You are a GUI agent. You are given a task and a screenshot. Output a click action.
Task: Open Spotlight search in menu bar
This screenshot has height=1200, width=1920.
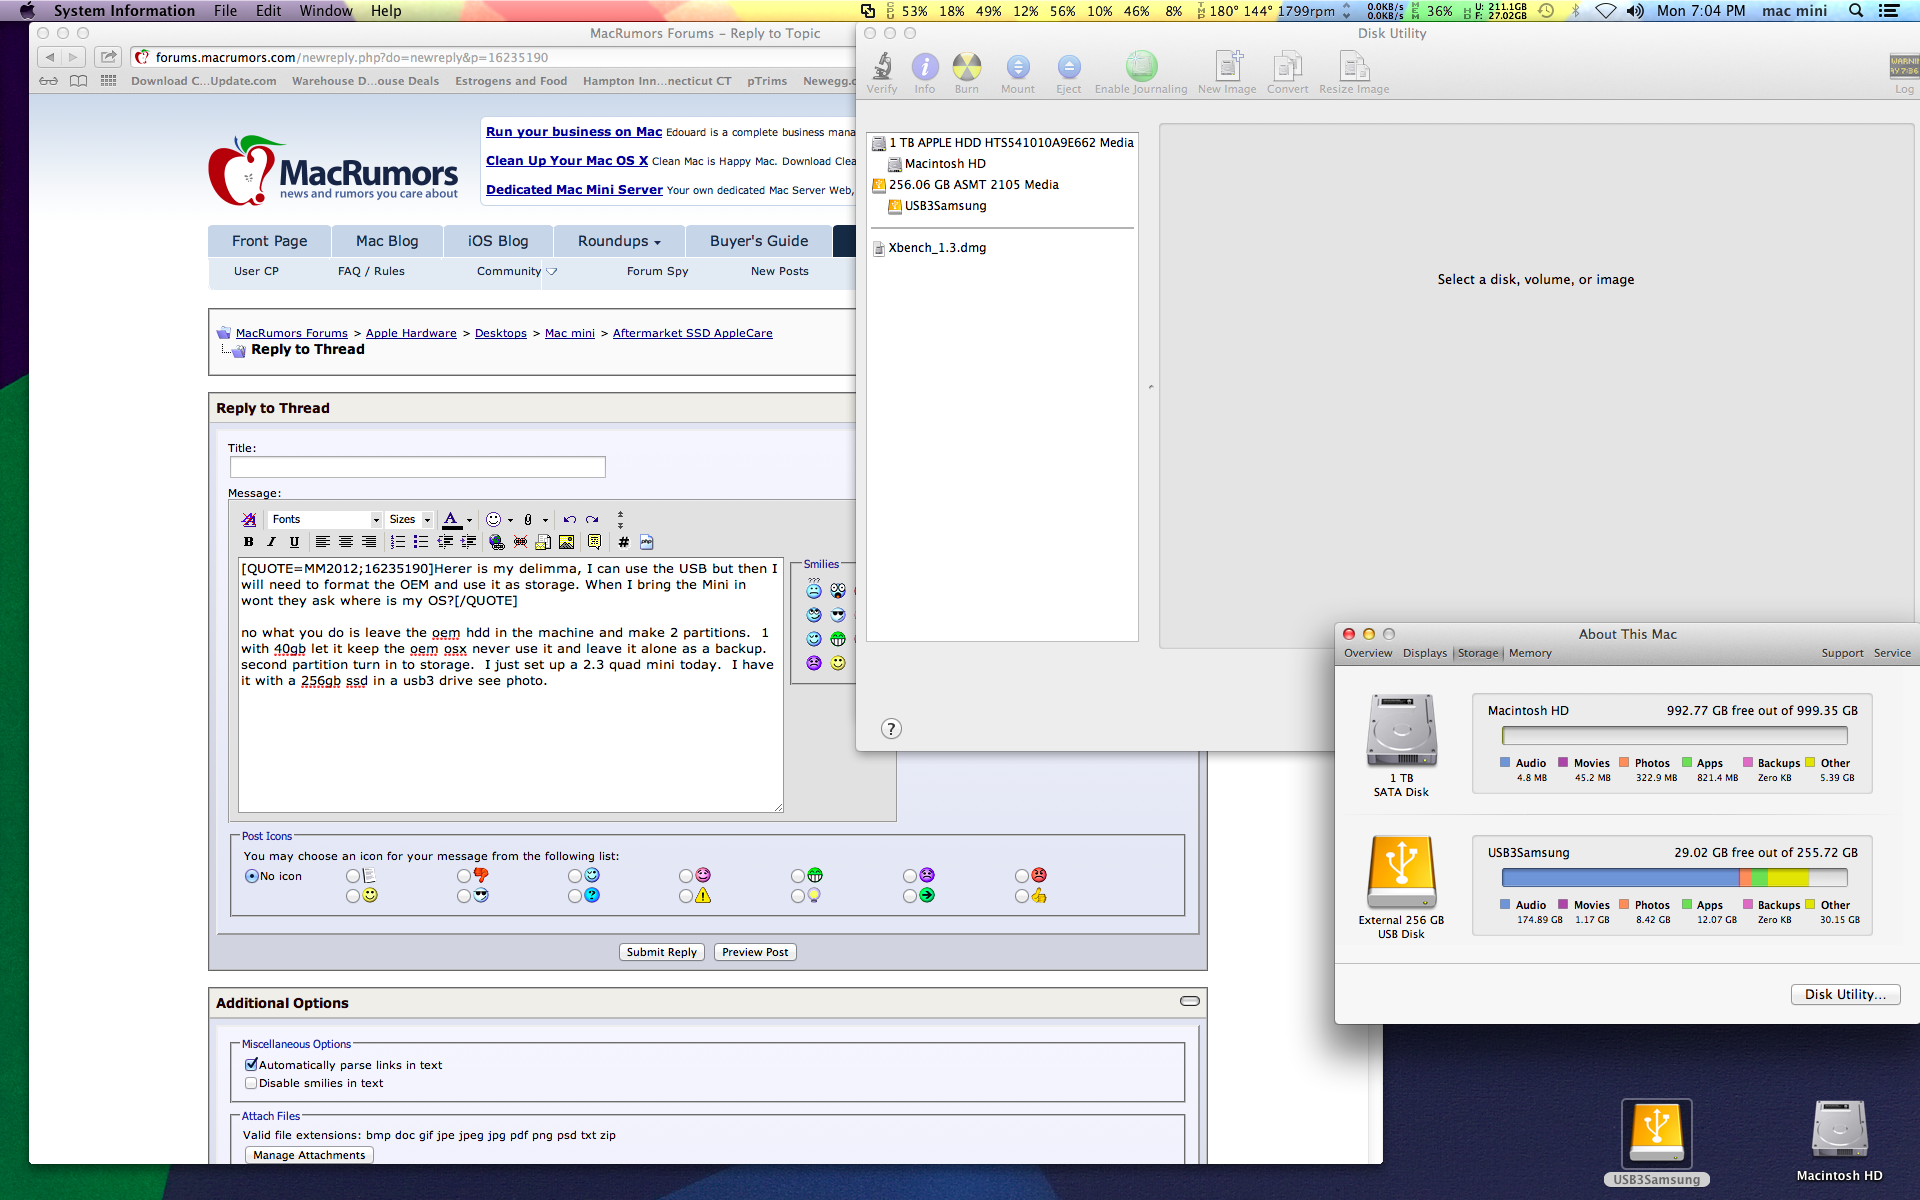1856,11
